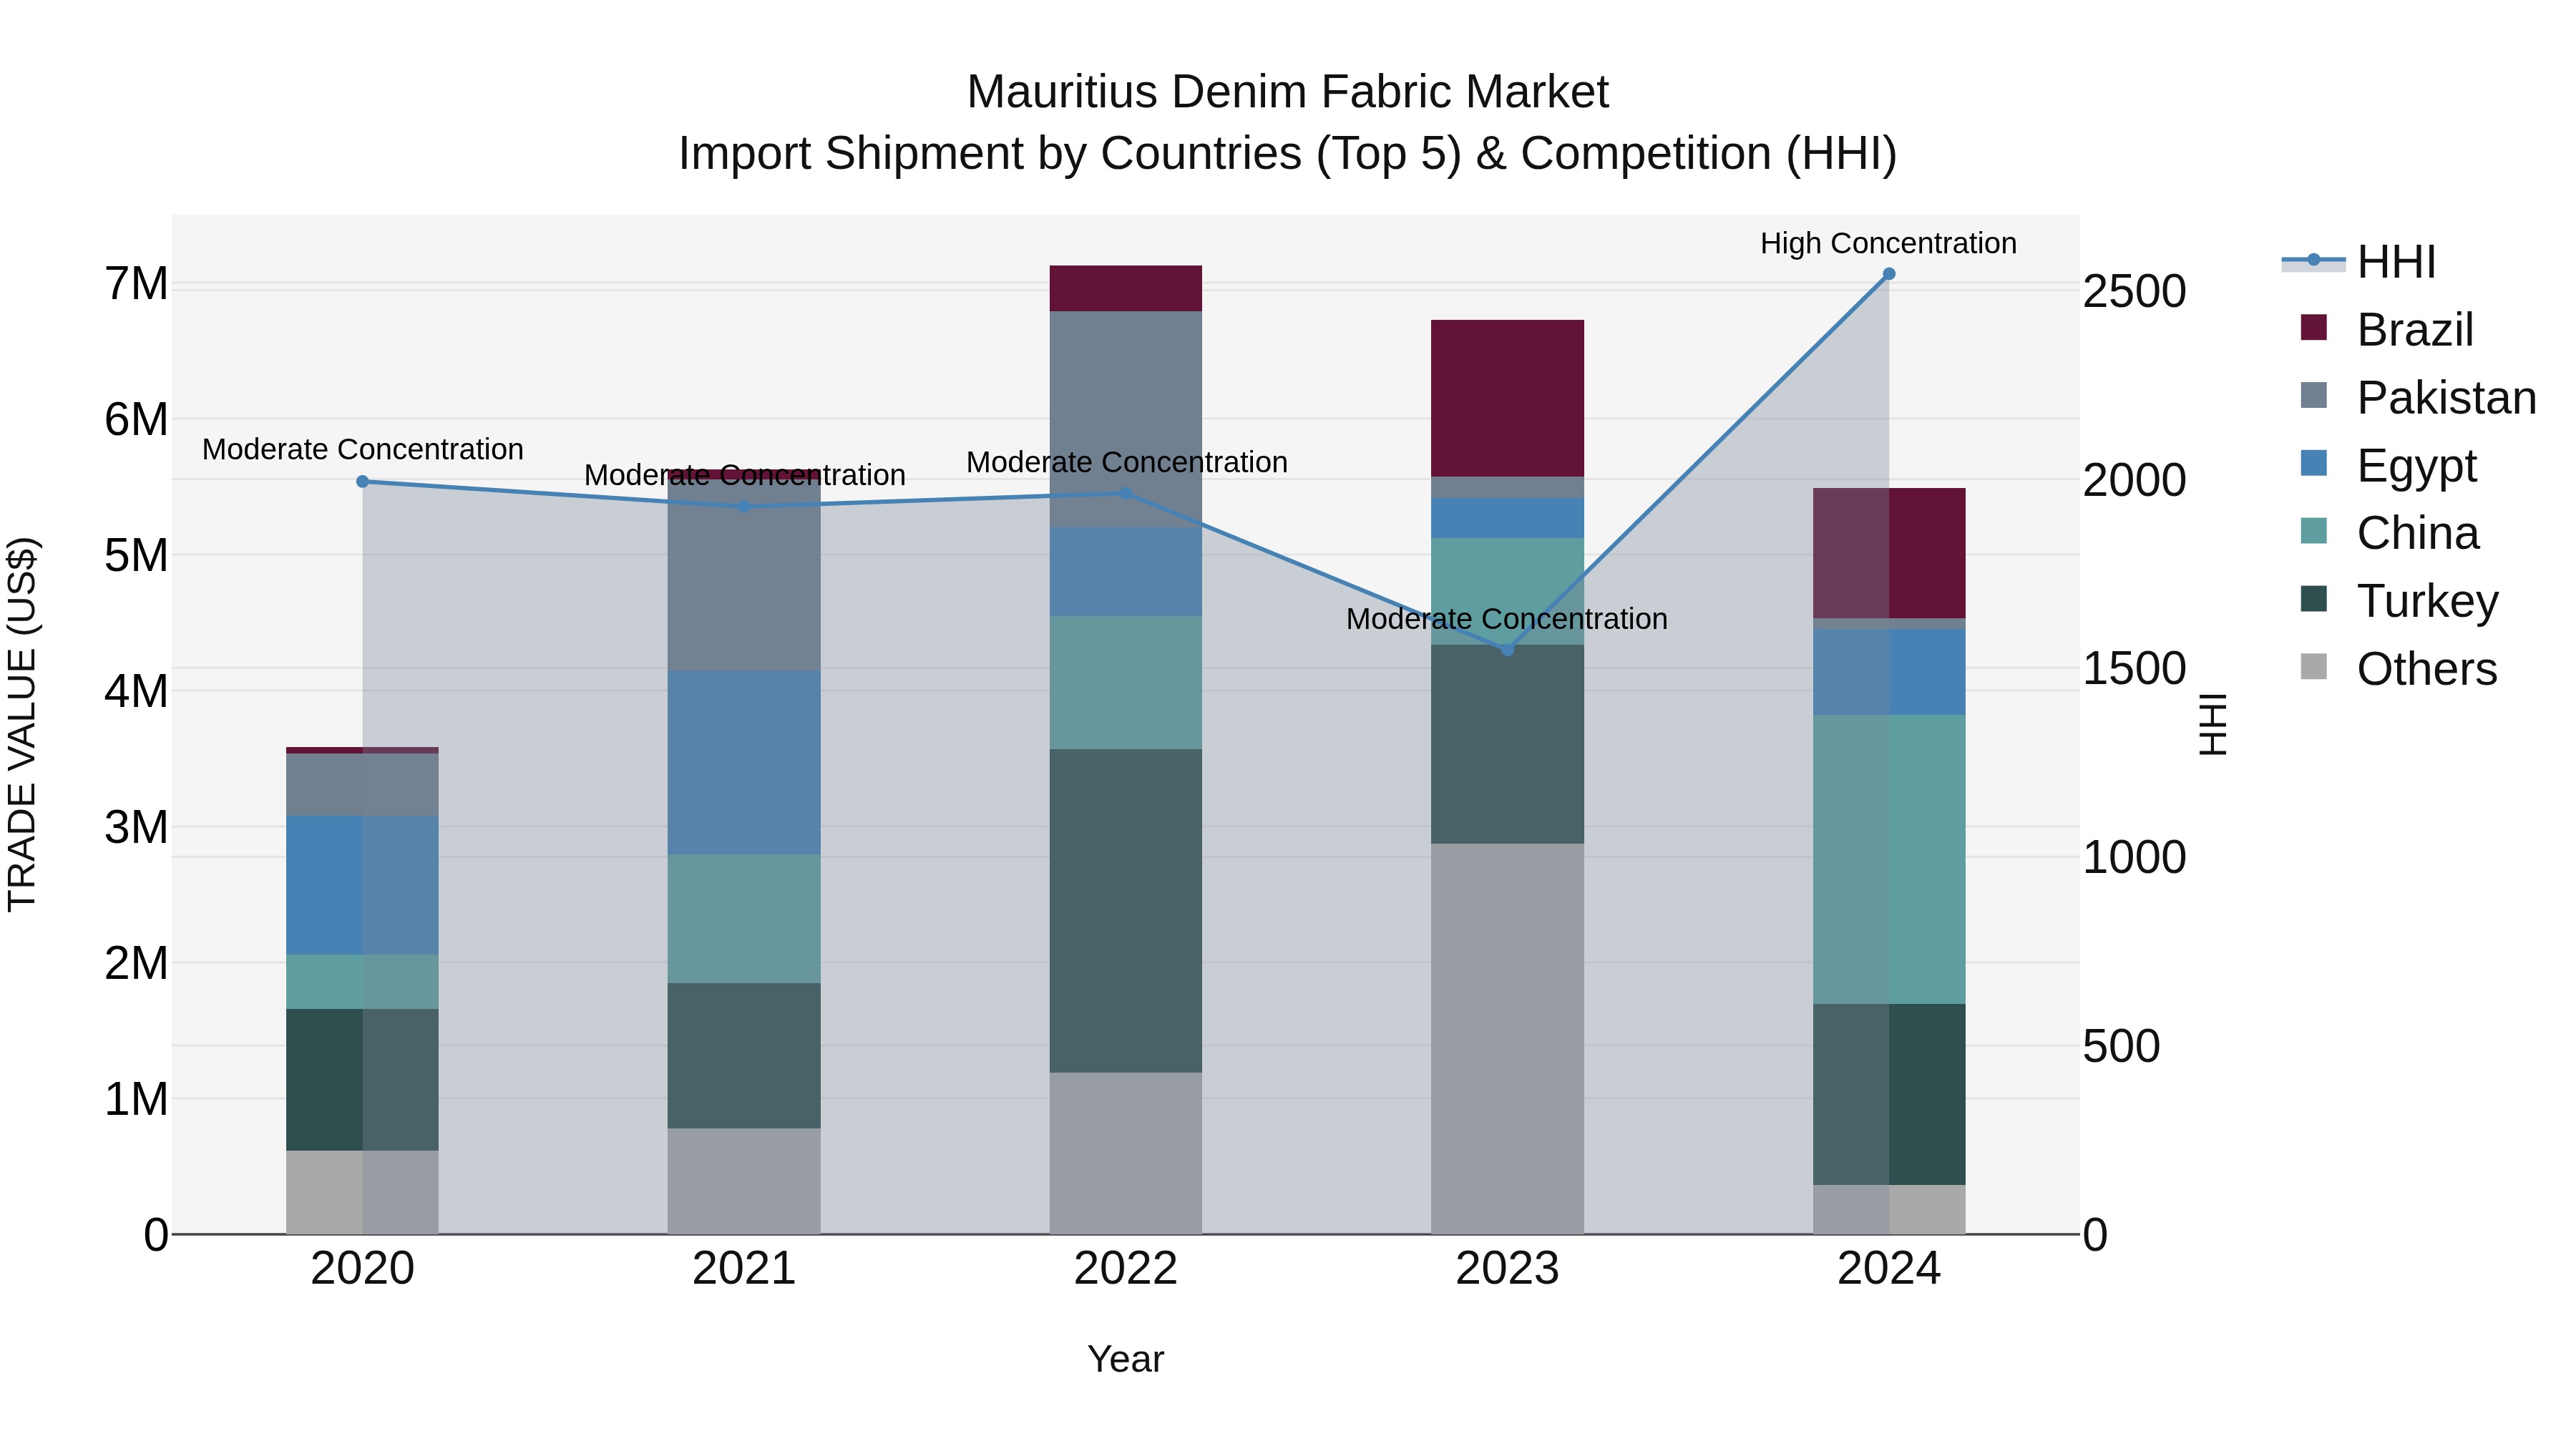Image resolution: width=2576 pixels, height=1449 pixels.
Task: Click the 2022 x-axis tick label
Action: point(1126,1269)
